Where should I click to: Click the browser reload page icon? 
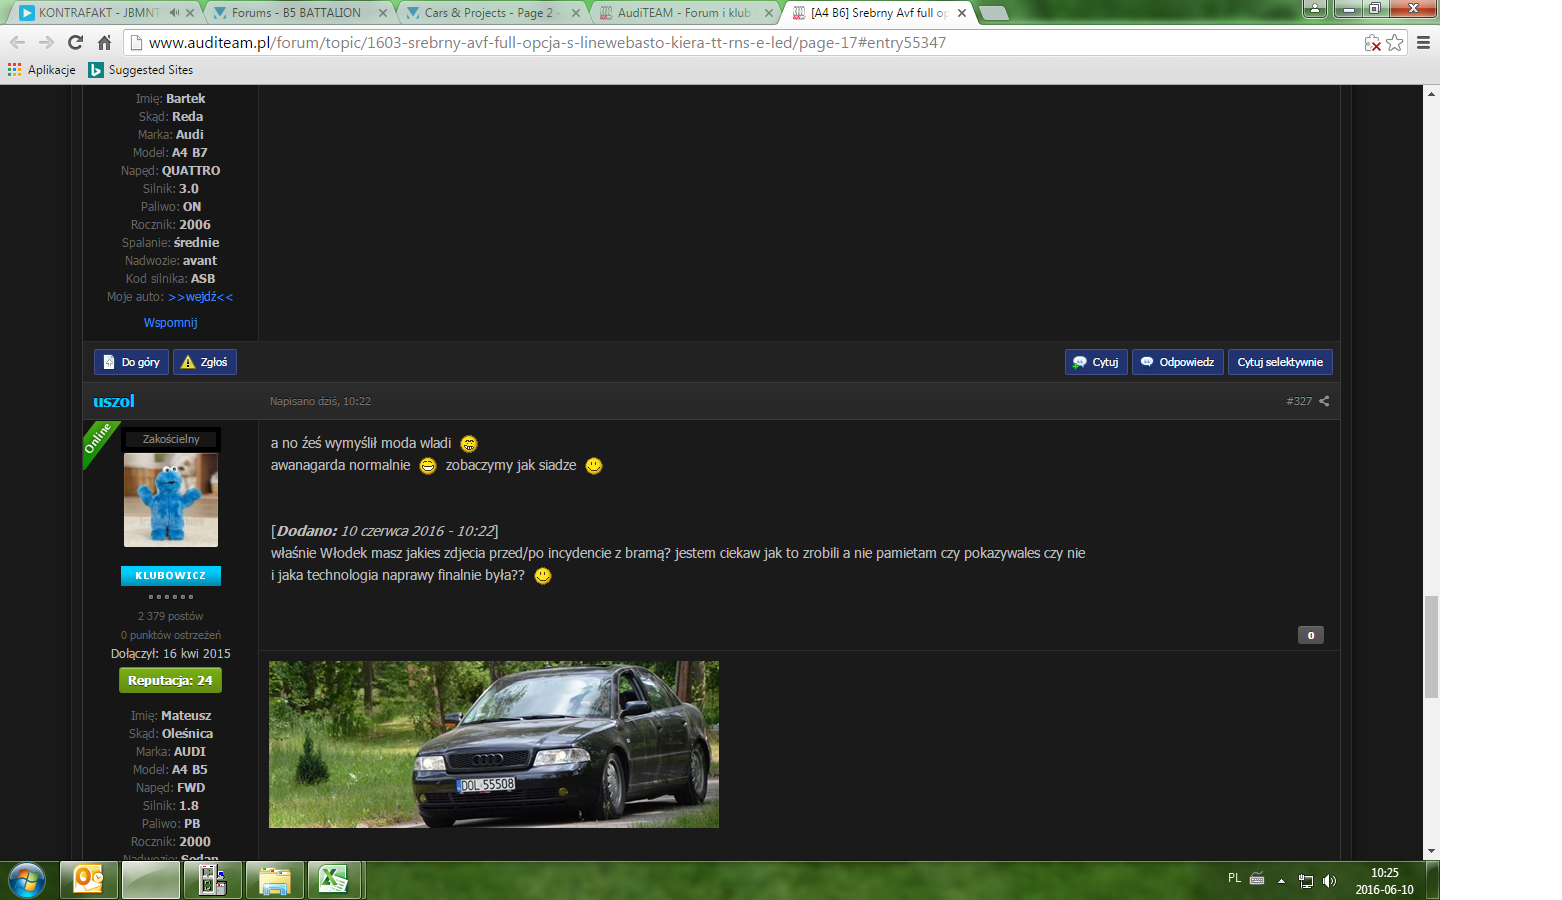tap(75, 42)
